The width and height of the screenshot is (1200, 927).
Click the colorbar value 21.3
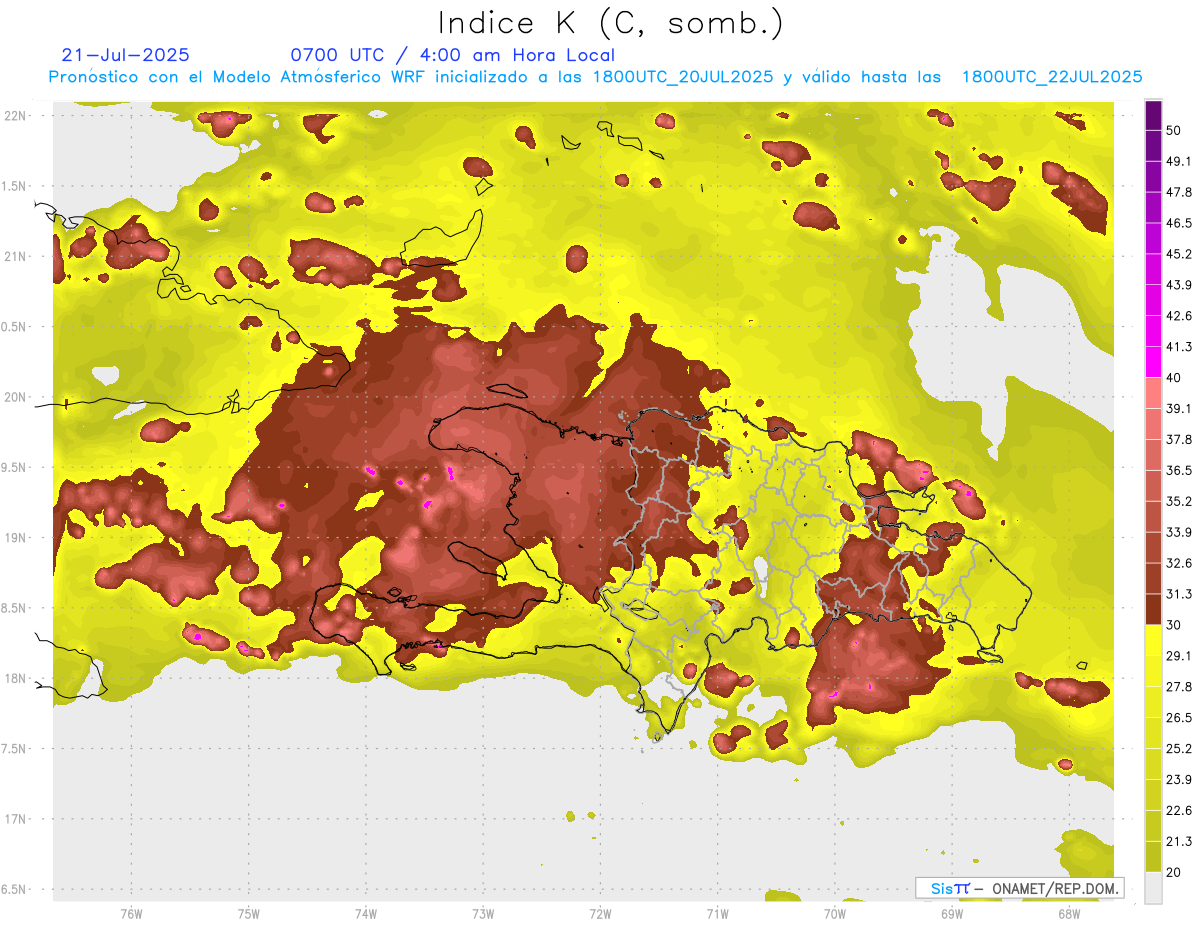tap(1178, 841)
